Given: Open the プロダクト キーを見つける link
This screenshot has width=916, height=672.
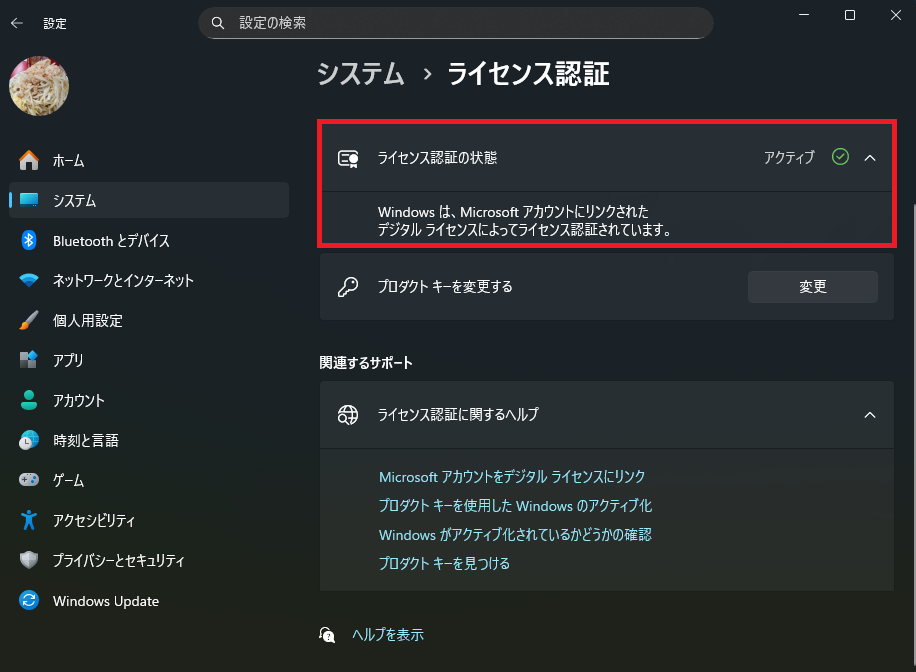Looking at the screenshot, I should tap(444, 563).
